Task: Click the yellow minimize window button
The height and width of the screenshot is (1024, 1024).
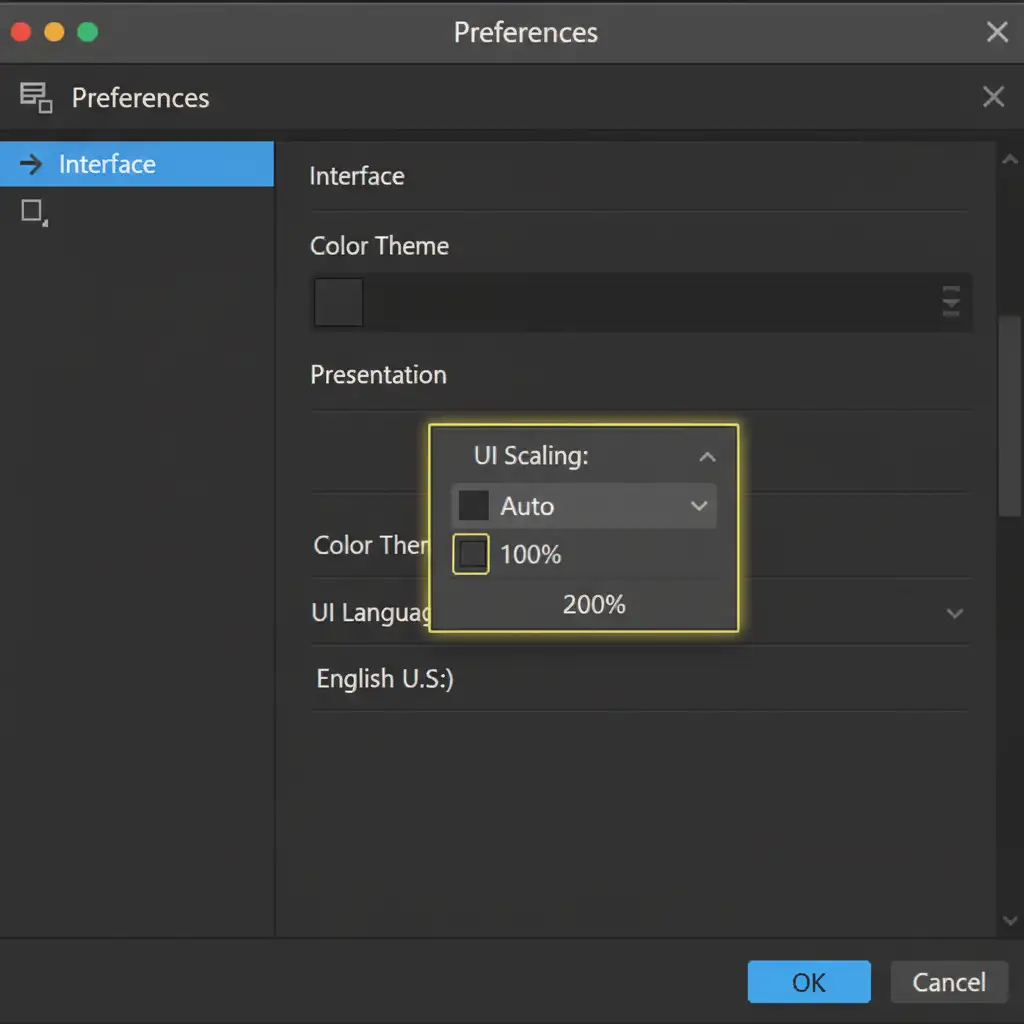Action: 54,32
